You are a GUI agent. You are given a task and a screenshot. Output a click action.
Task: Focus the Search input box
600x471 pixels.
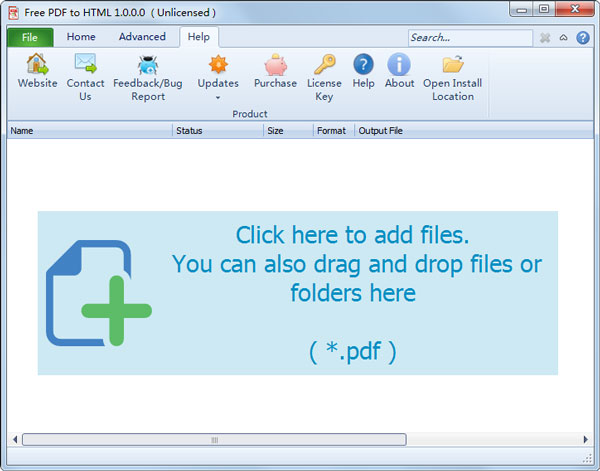[470, 38]
